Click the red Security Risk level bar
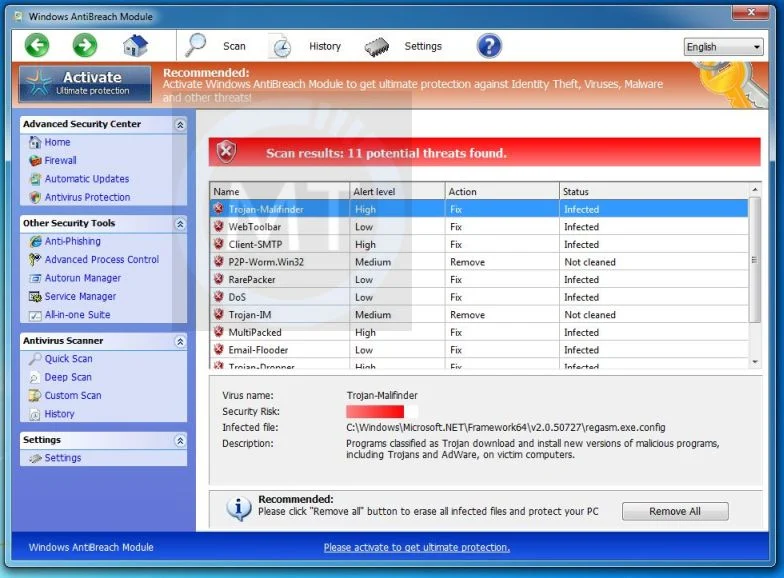784x578 pixels. 375,412
